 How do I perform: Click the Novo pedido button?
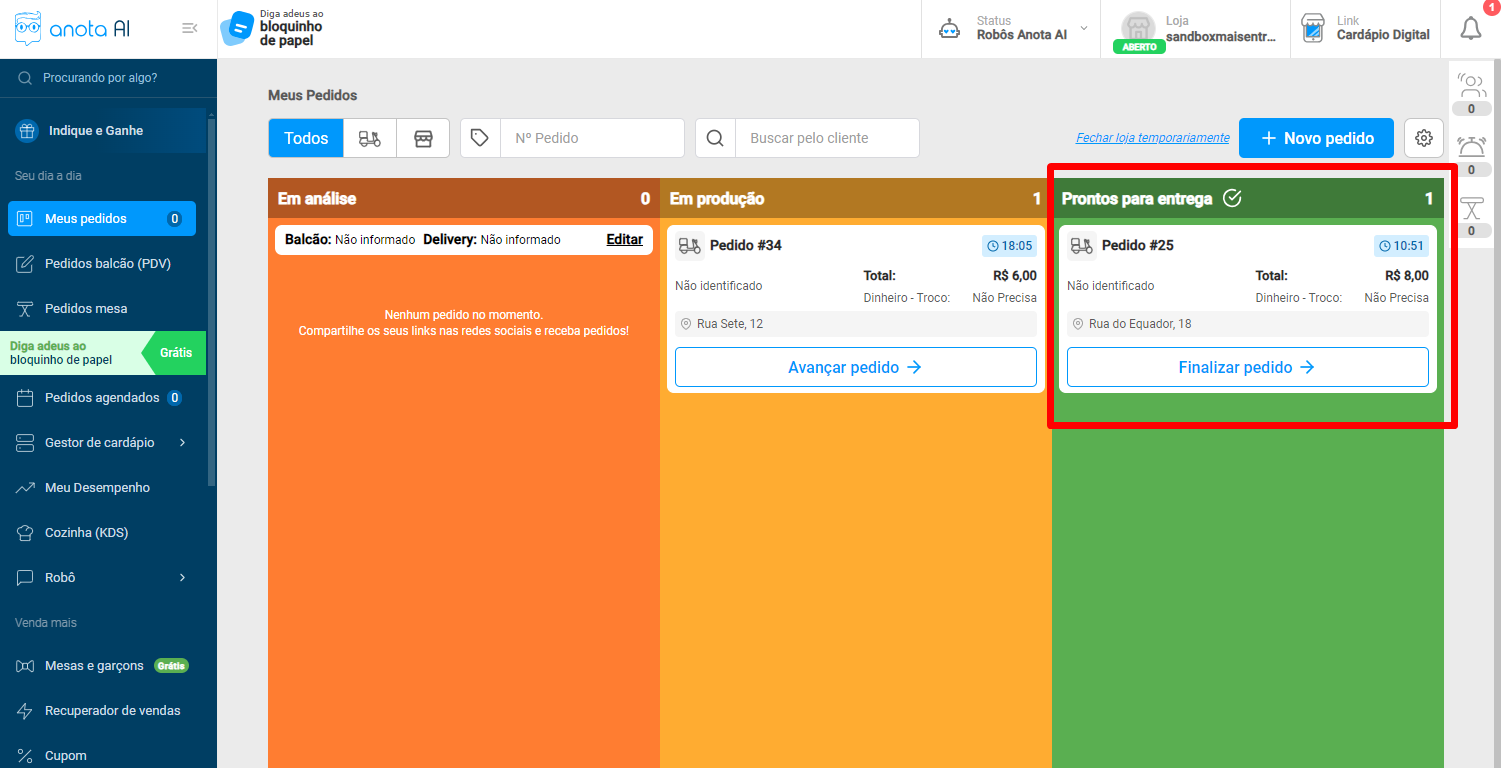pos(1316,138)
